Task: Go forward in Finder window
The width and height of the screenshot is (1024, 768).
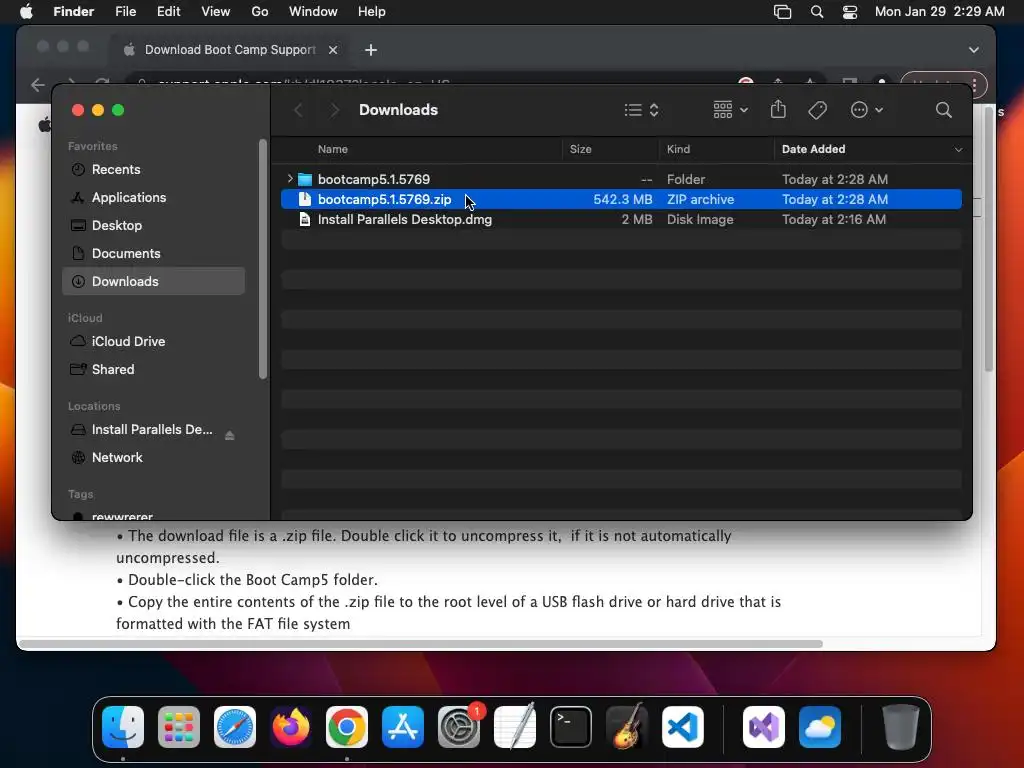Action: [x=334, y=110]
